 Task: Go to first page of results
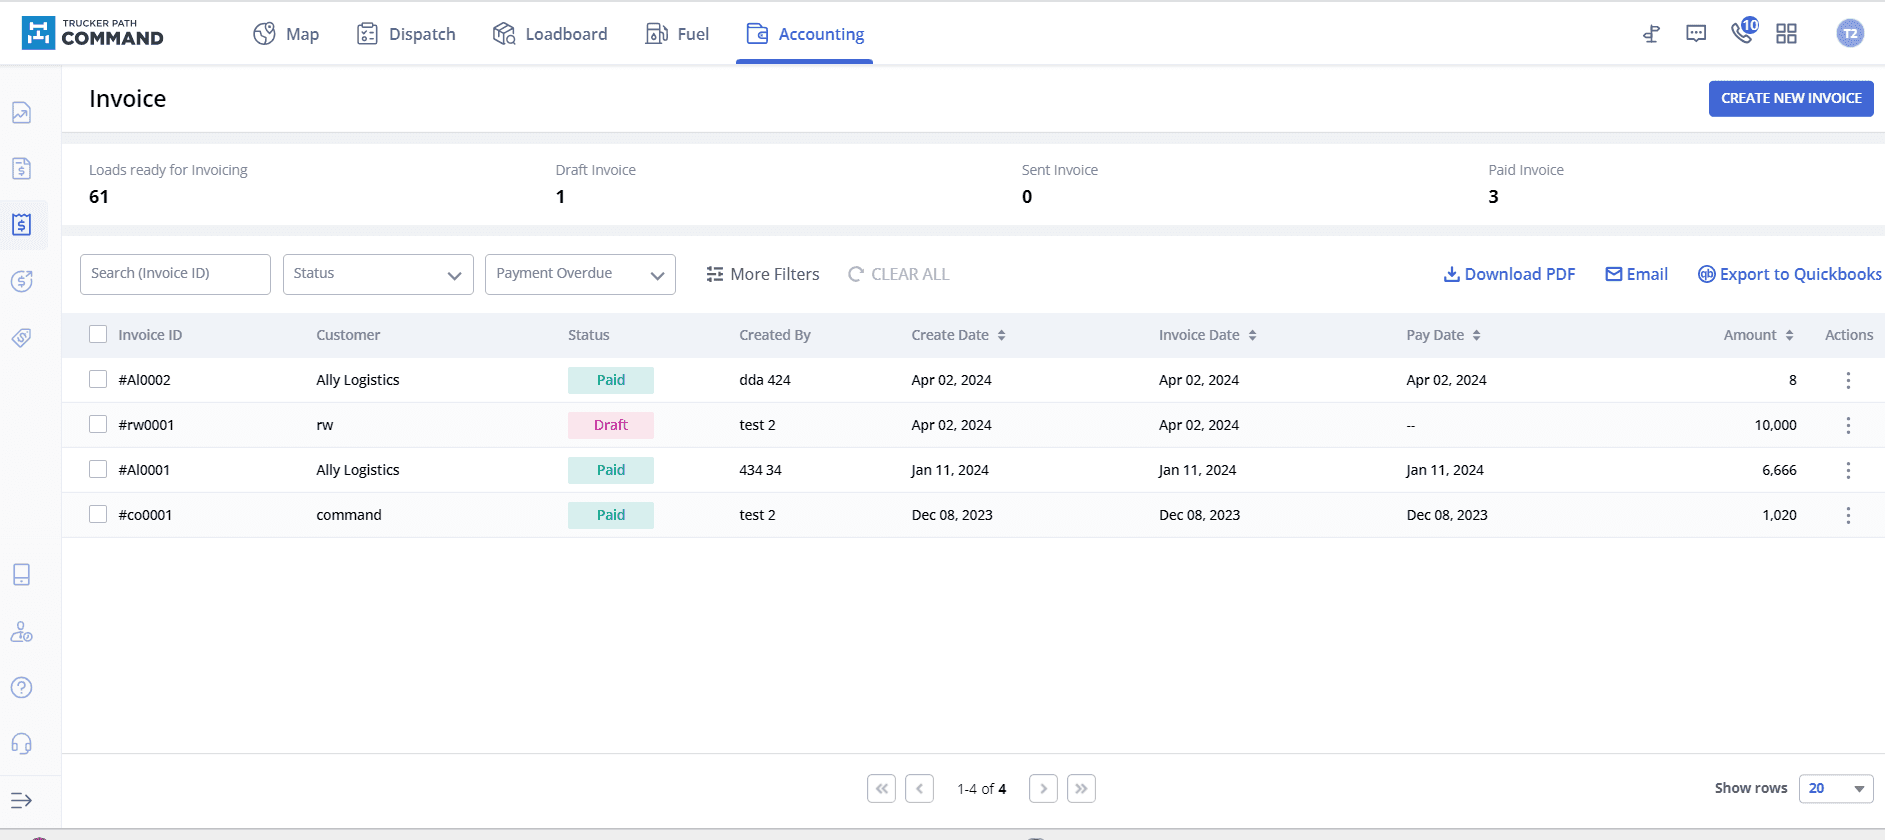(881, 789)
